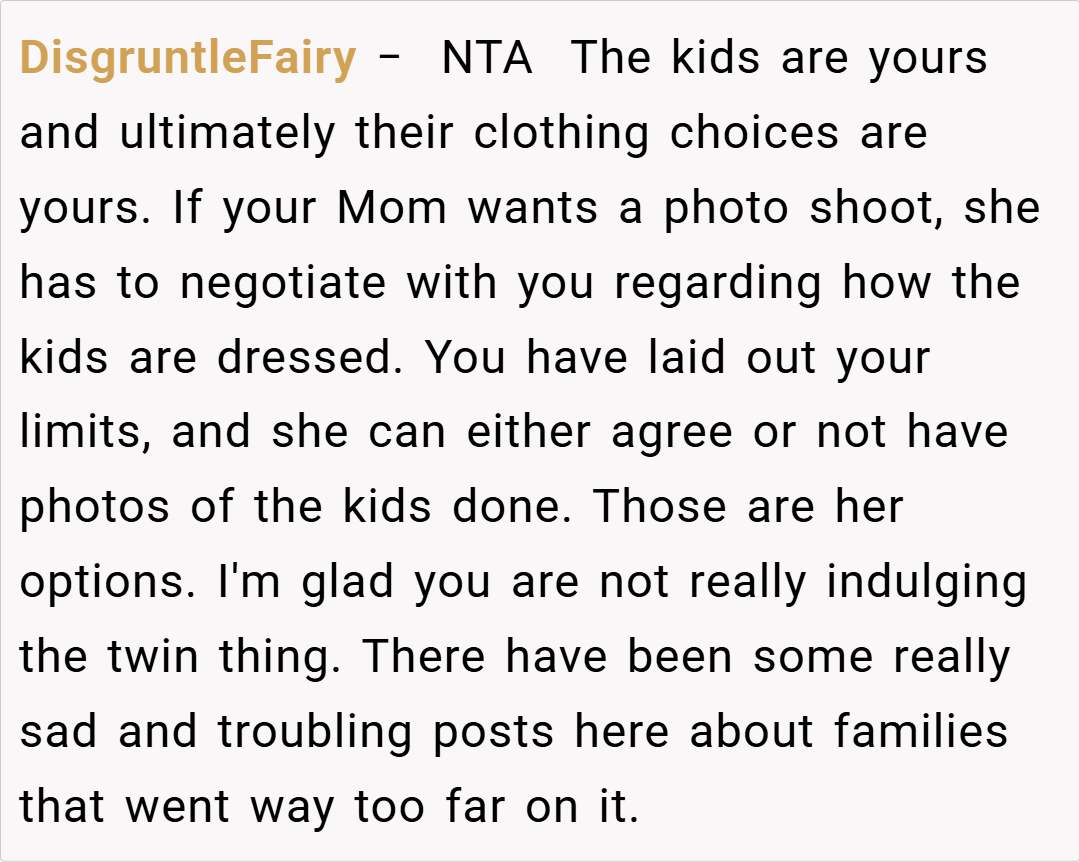Click the word "negotiate" in the comment

(283, 284)
